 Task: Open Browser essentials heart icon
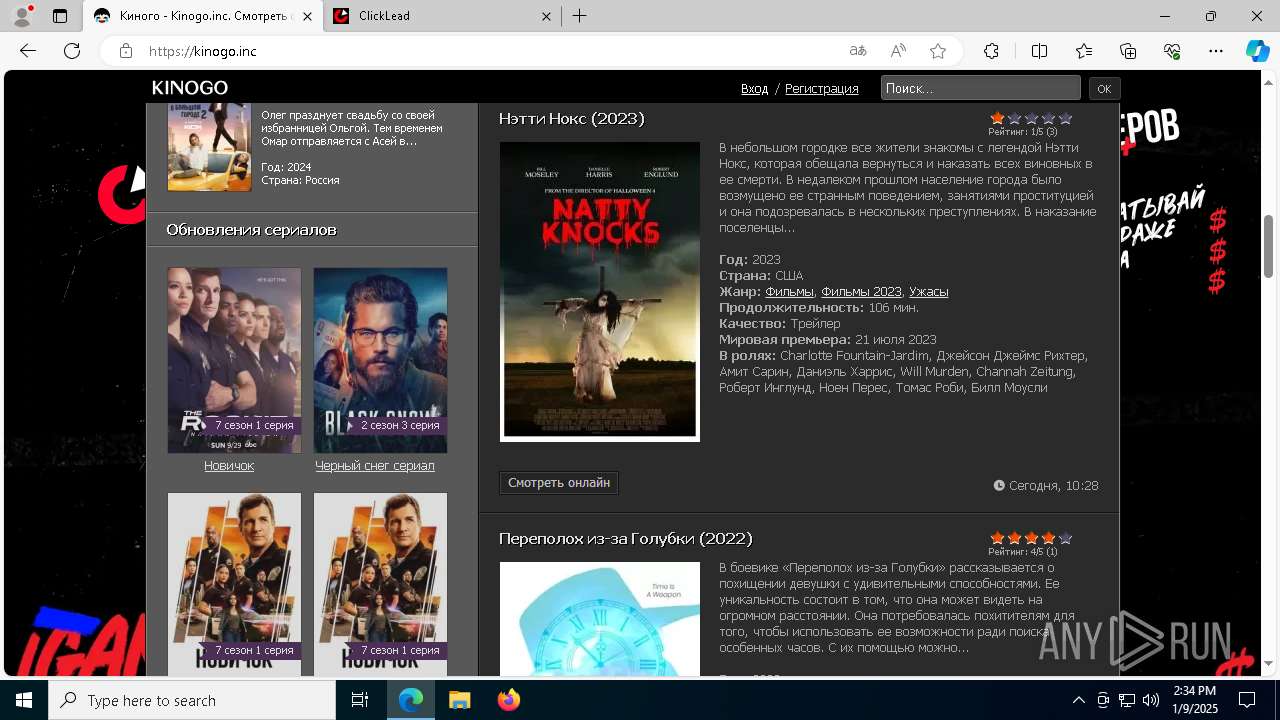pos(1172,51)
